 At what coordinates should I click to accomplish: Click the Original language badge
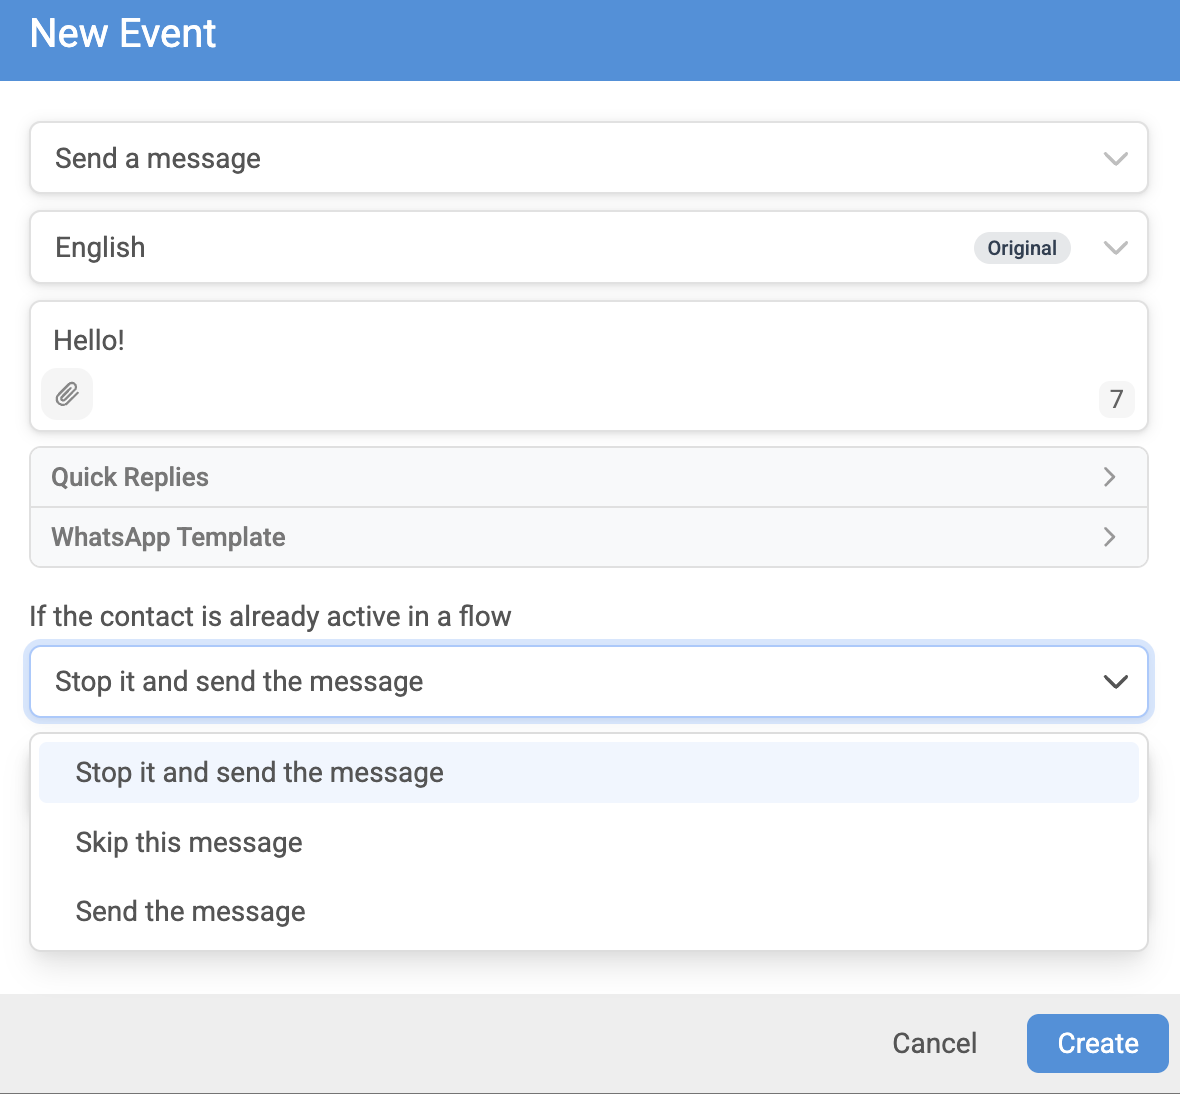pos(1021,248)
